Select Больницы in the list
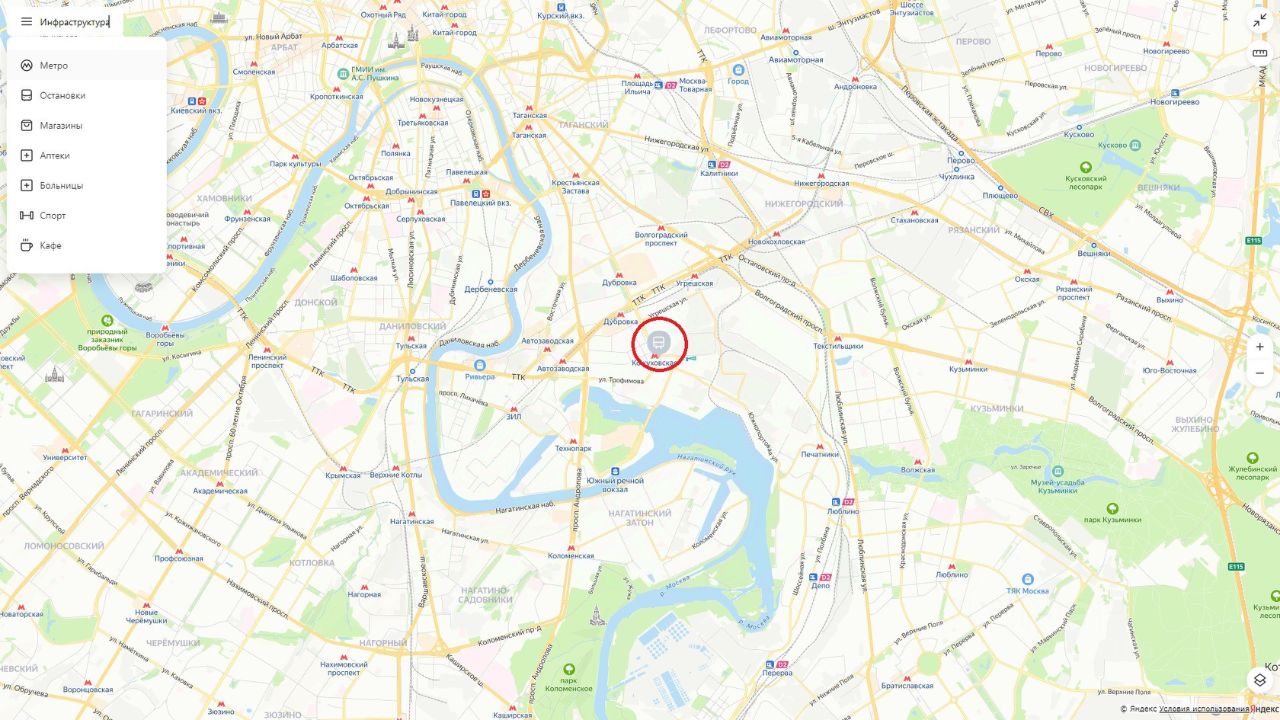 coord(87,185)
